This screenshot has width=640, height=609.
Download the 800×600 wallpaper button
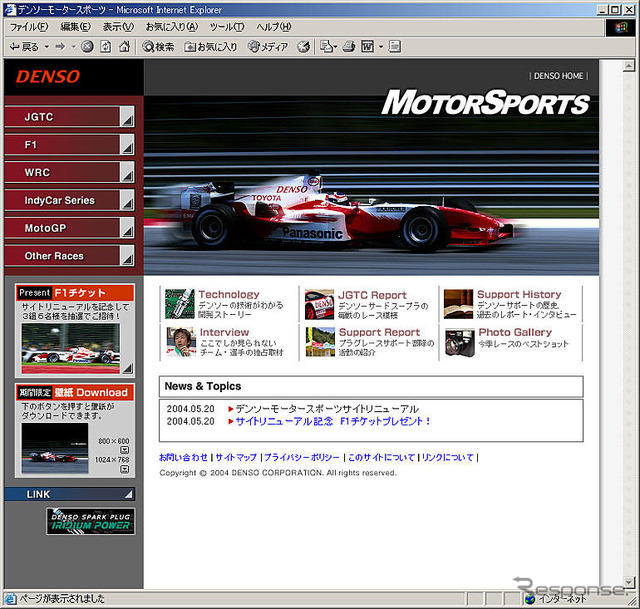tap(124, 450)
